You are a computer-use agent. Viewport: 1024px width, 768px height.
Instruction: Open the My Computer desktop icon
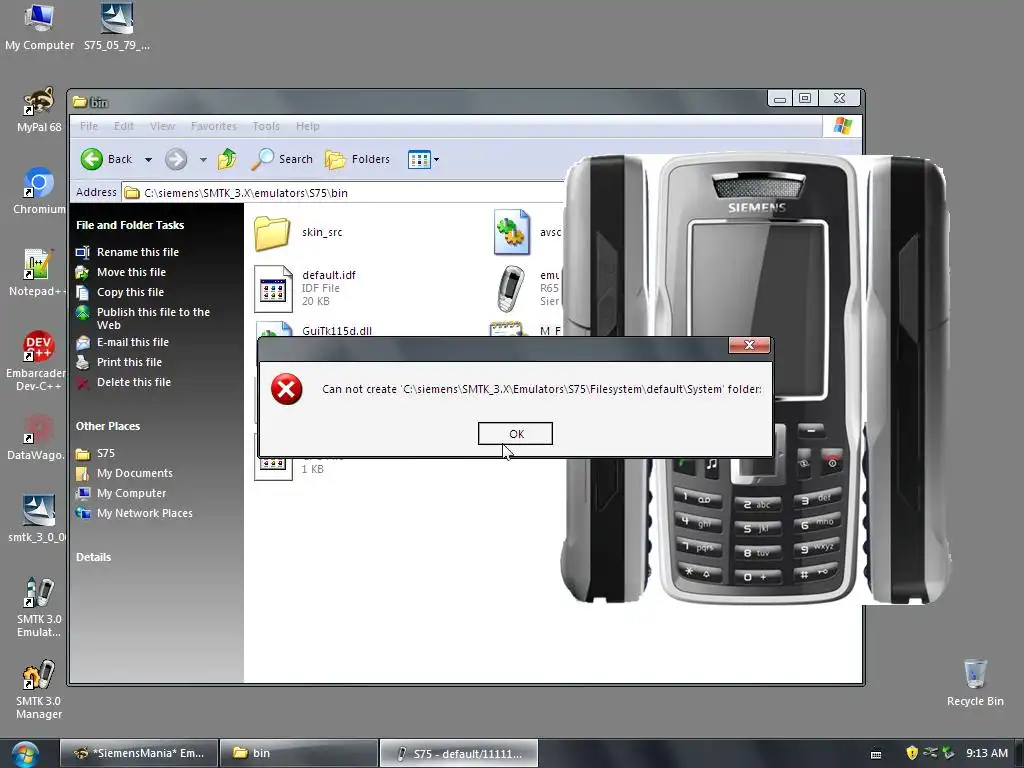(39, 27)
